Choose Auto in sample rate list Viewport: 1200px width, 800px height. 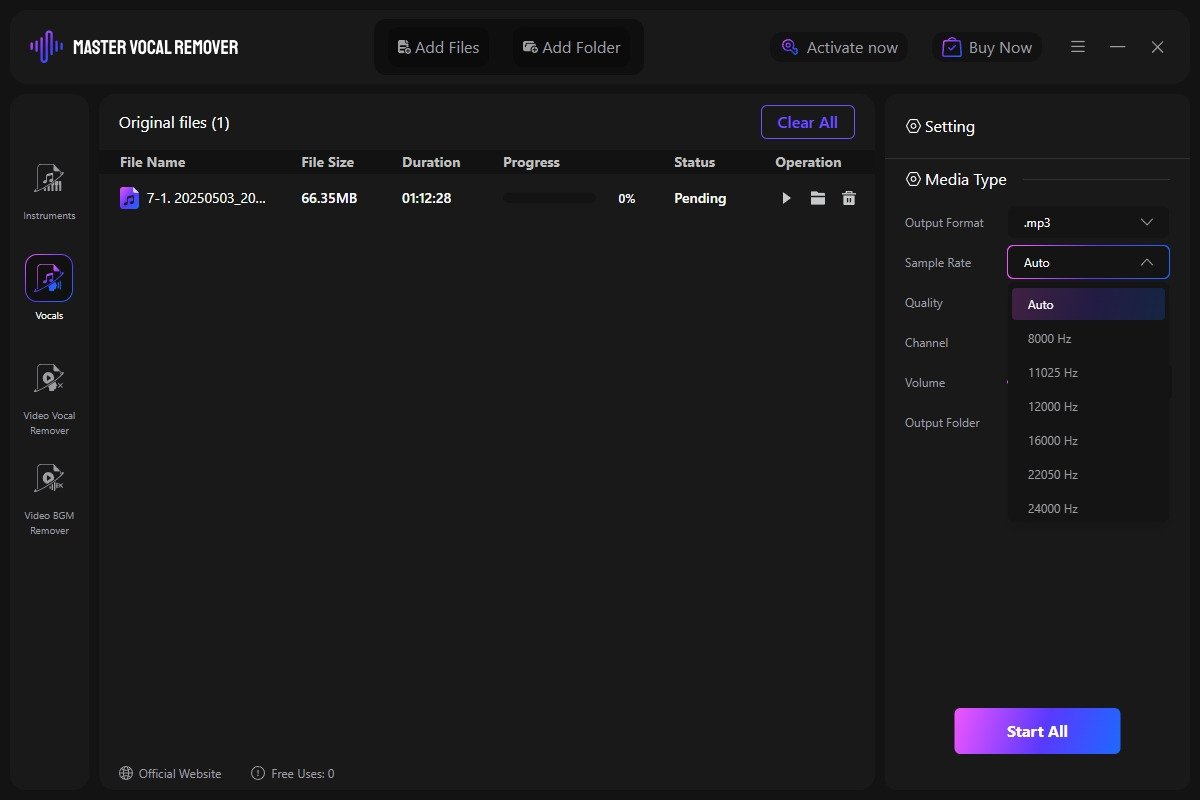pos(1087,305)
